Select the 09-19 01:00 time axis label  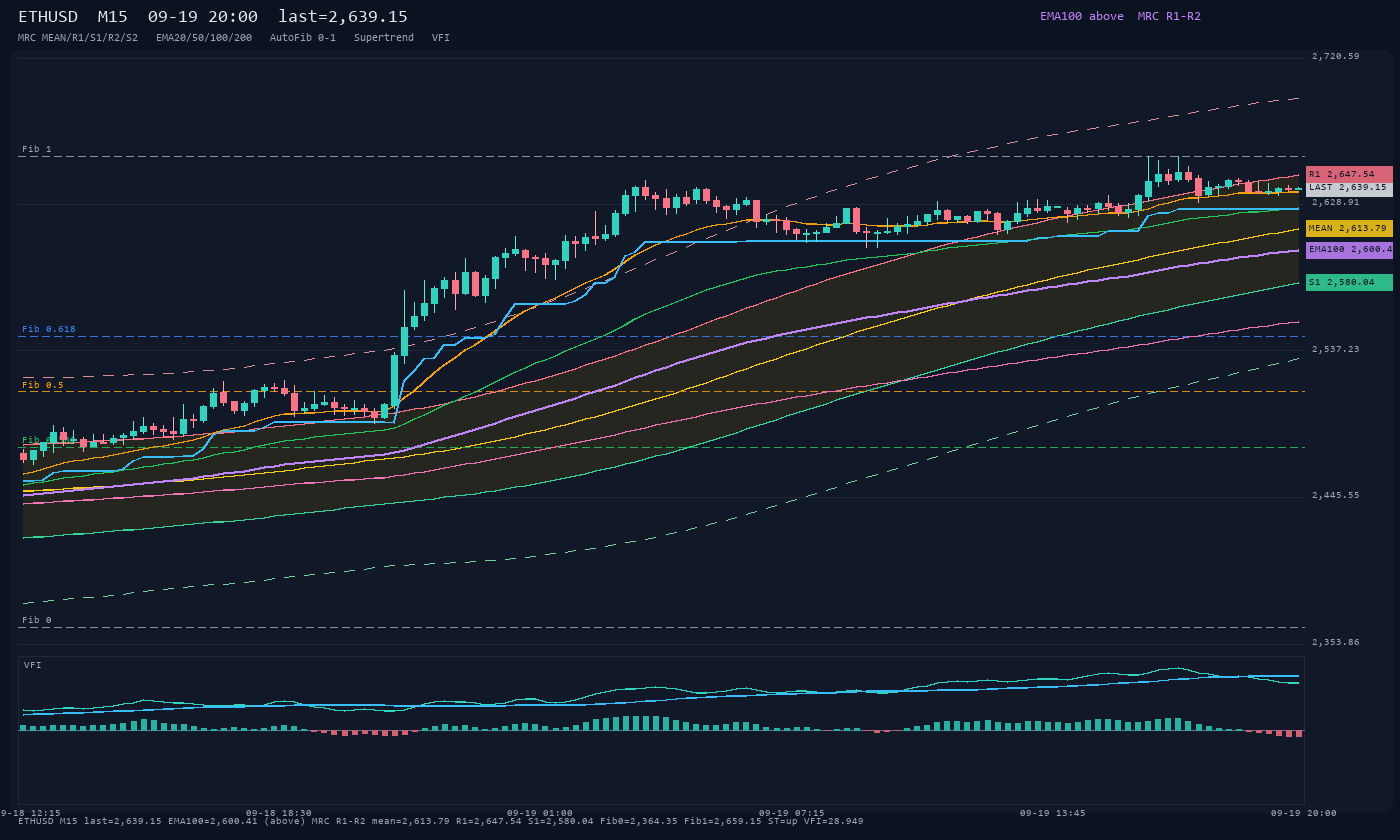click(x=540, y=813)
